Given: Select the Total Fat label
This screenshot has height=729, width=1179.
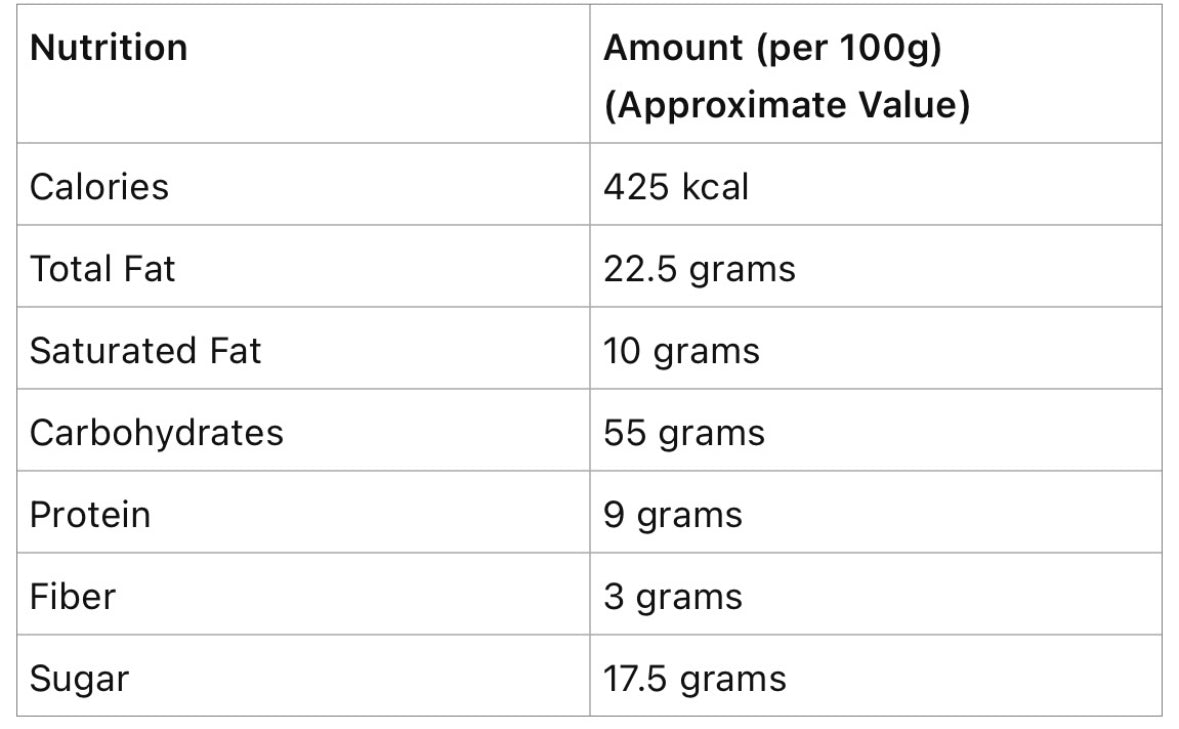Looking at the screenshot, I should tap(102, 269).
